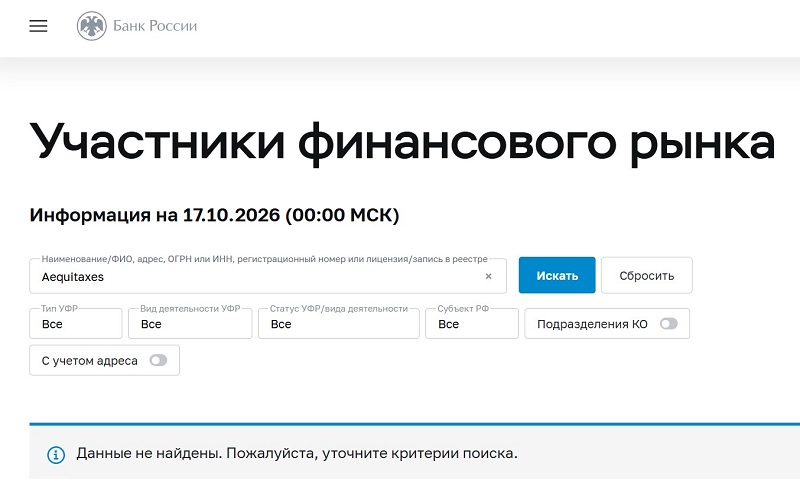Click the Сбросить reset button
The image size is (800, 500).
pyautogui.click(x=646, y=276)
